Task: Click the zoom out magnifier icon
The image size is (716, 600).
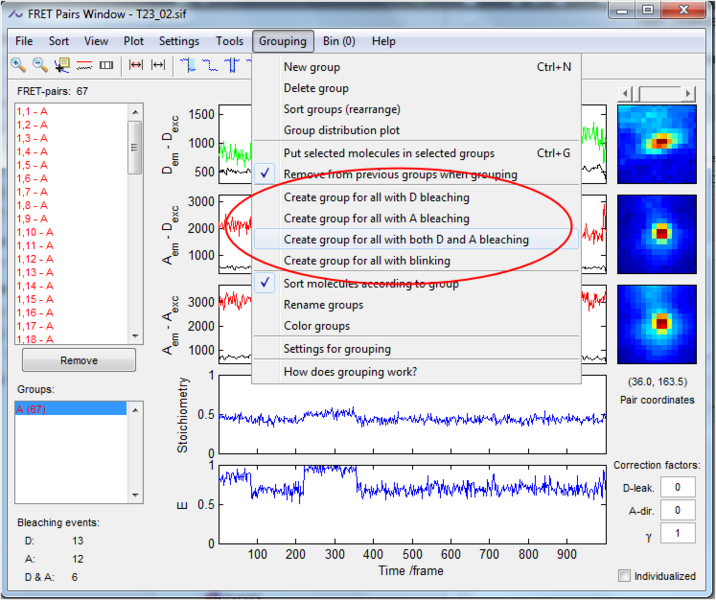Action: tap(40, 66)
